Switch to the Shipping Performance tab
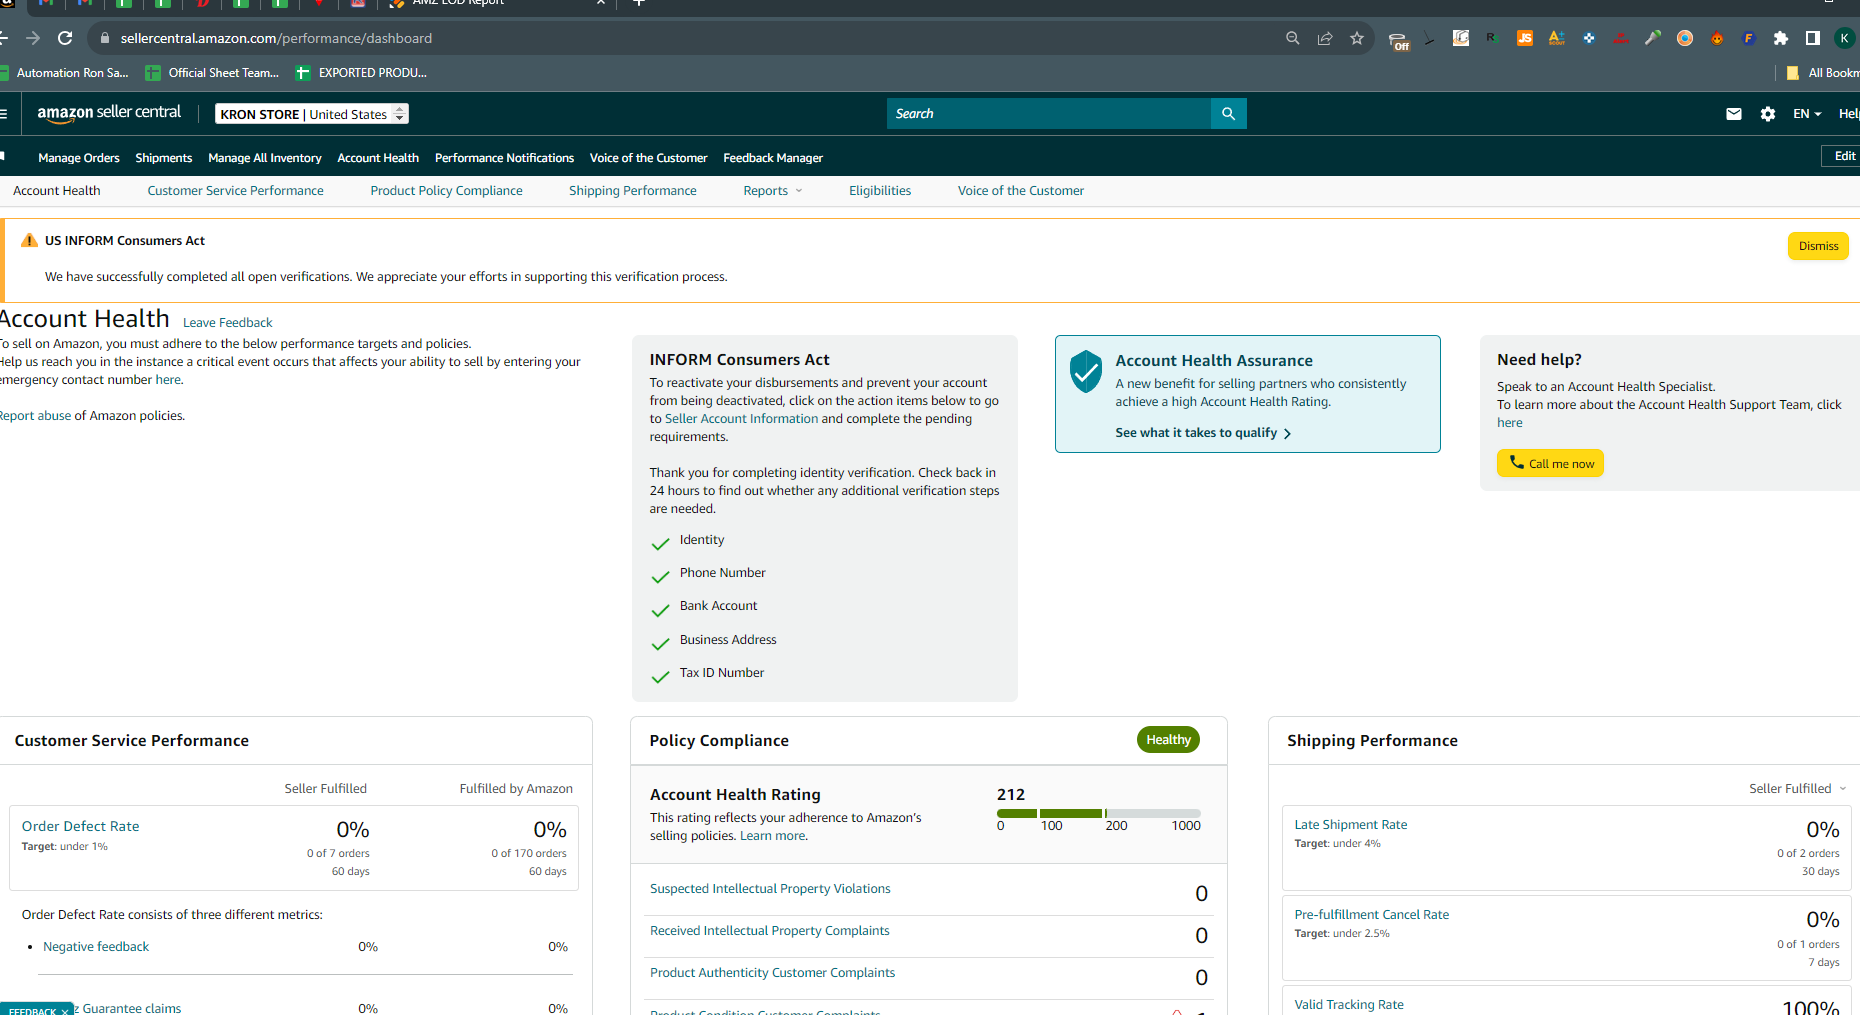The height and width of the screenshot is (1015, 1860). (633, 191)
